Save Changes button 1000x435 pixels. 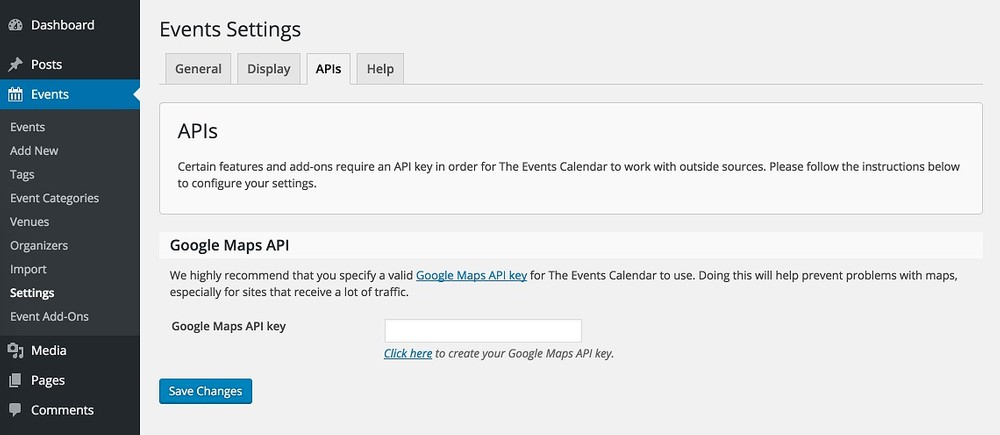[205, 391]
